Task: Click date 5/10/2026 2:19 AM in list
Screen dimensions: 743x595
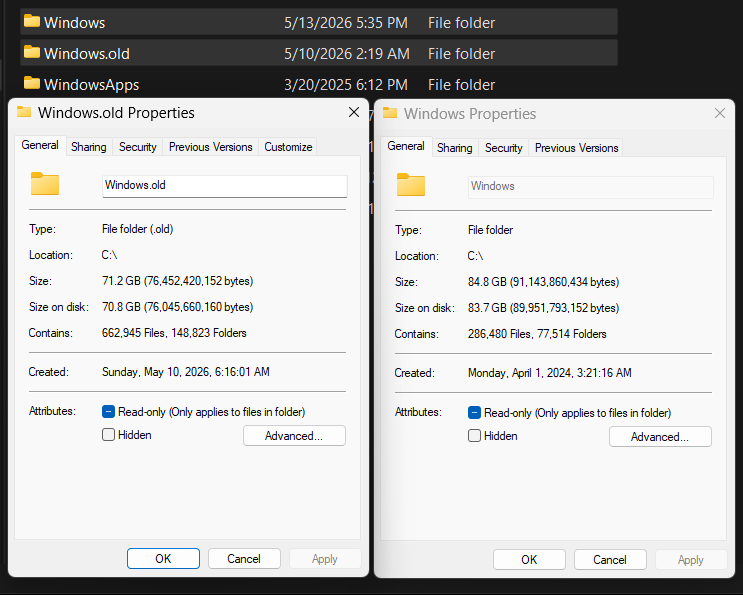Action: 347,54
